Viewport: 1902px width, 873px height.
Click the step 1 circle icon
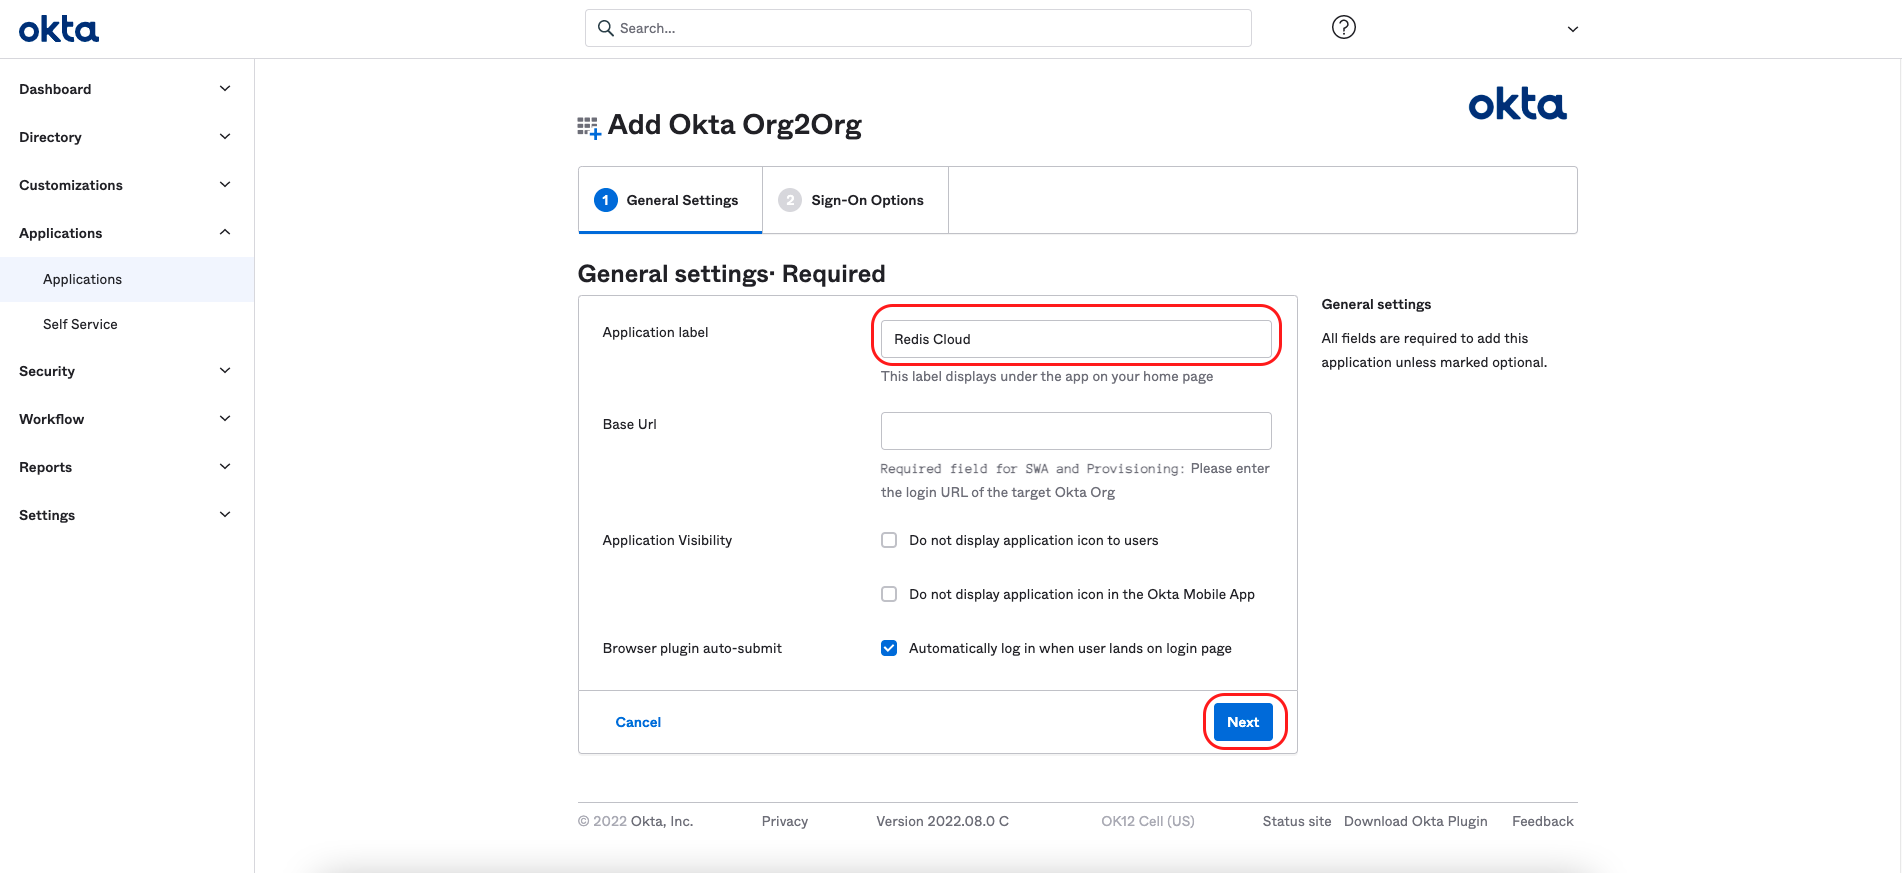(605, 200)
